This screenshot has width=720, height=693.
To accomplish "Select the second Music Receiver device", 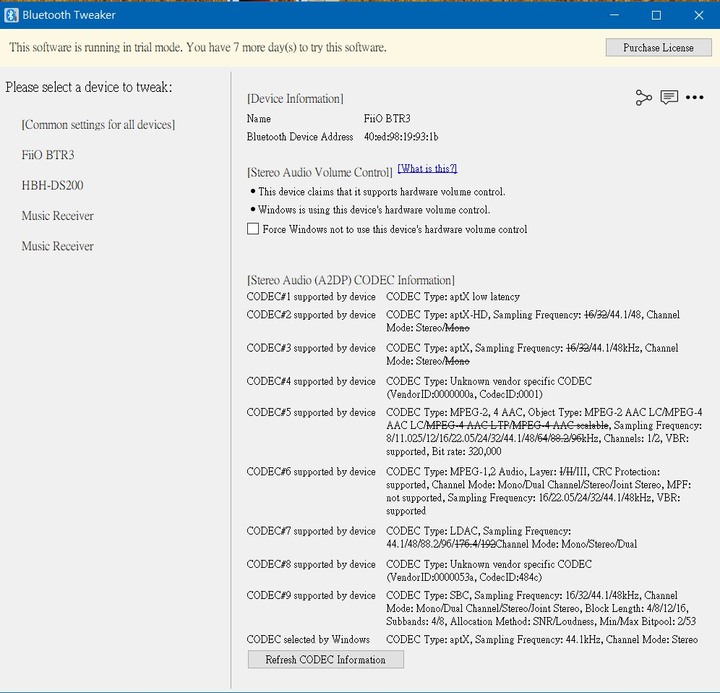I will tap(57, 246).
